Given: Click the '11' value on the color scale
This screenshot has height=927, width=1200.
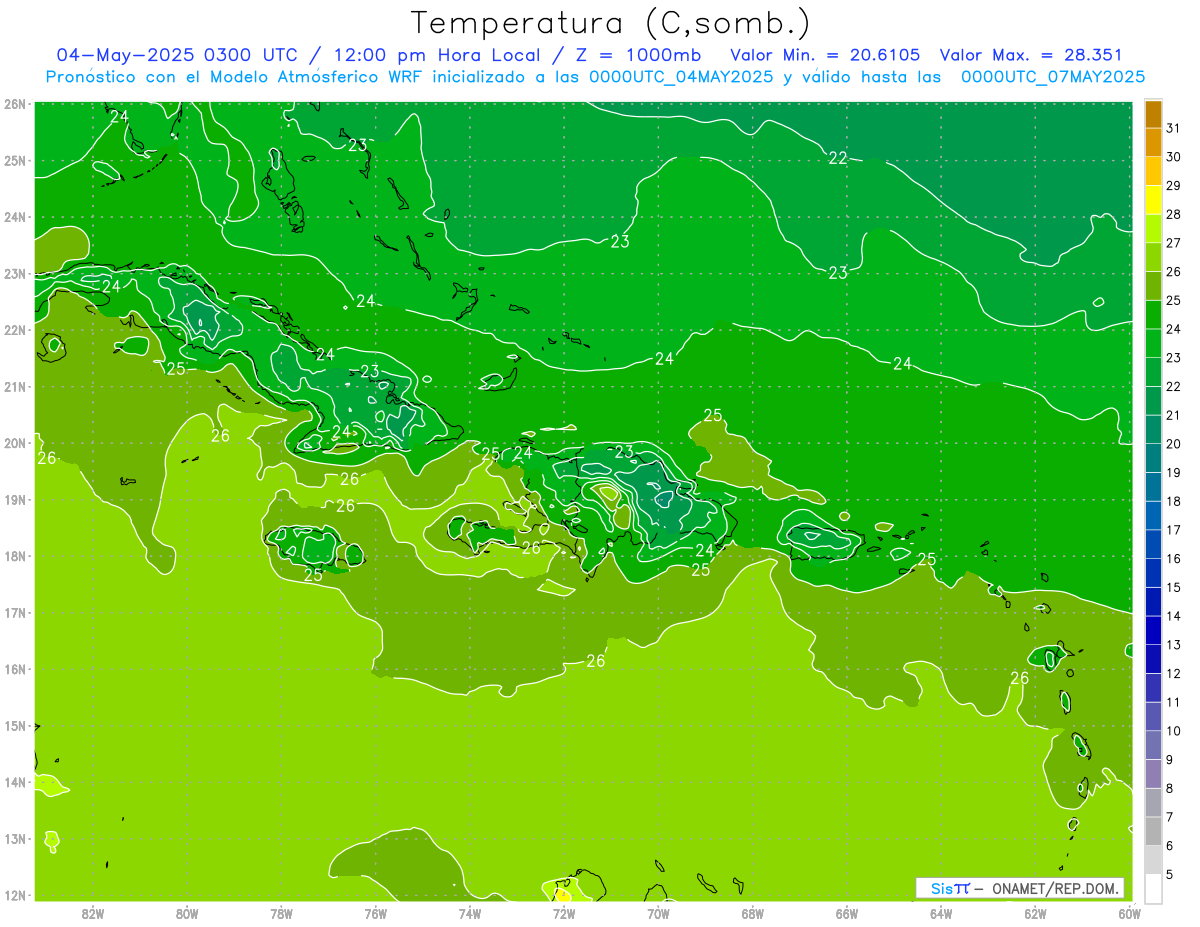Looking at the screenshot, I should pyautogui.click(x=1174, y=702).
